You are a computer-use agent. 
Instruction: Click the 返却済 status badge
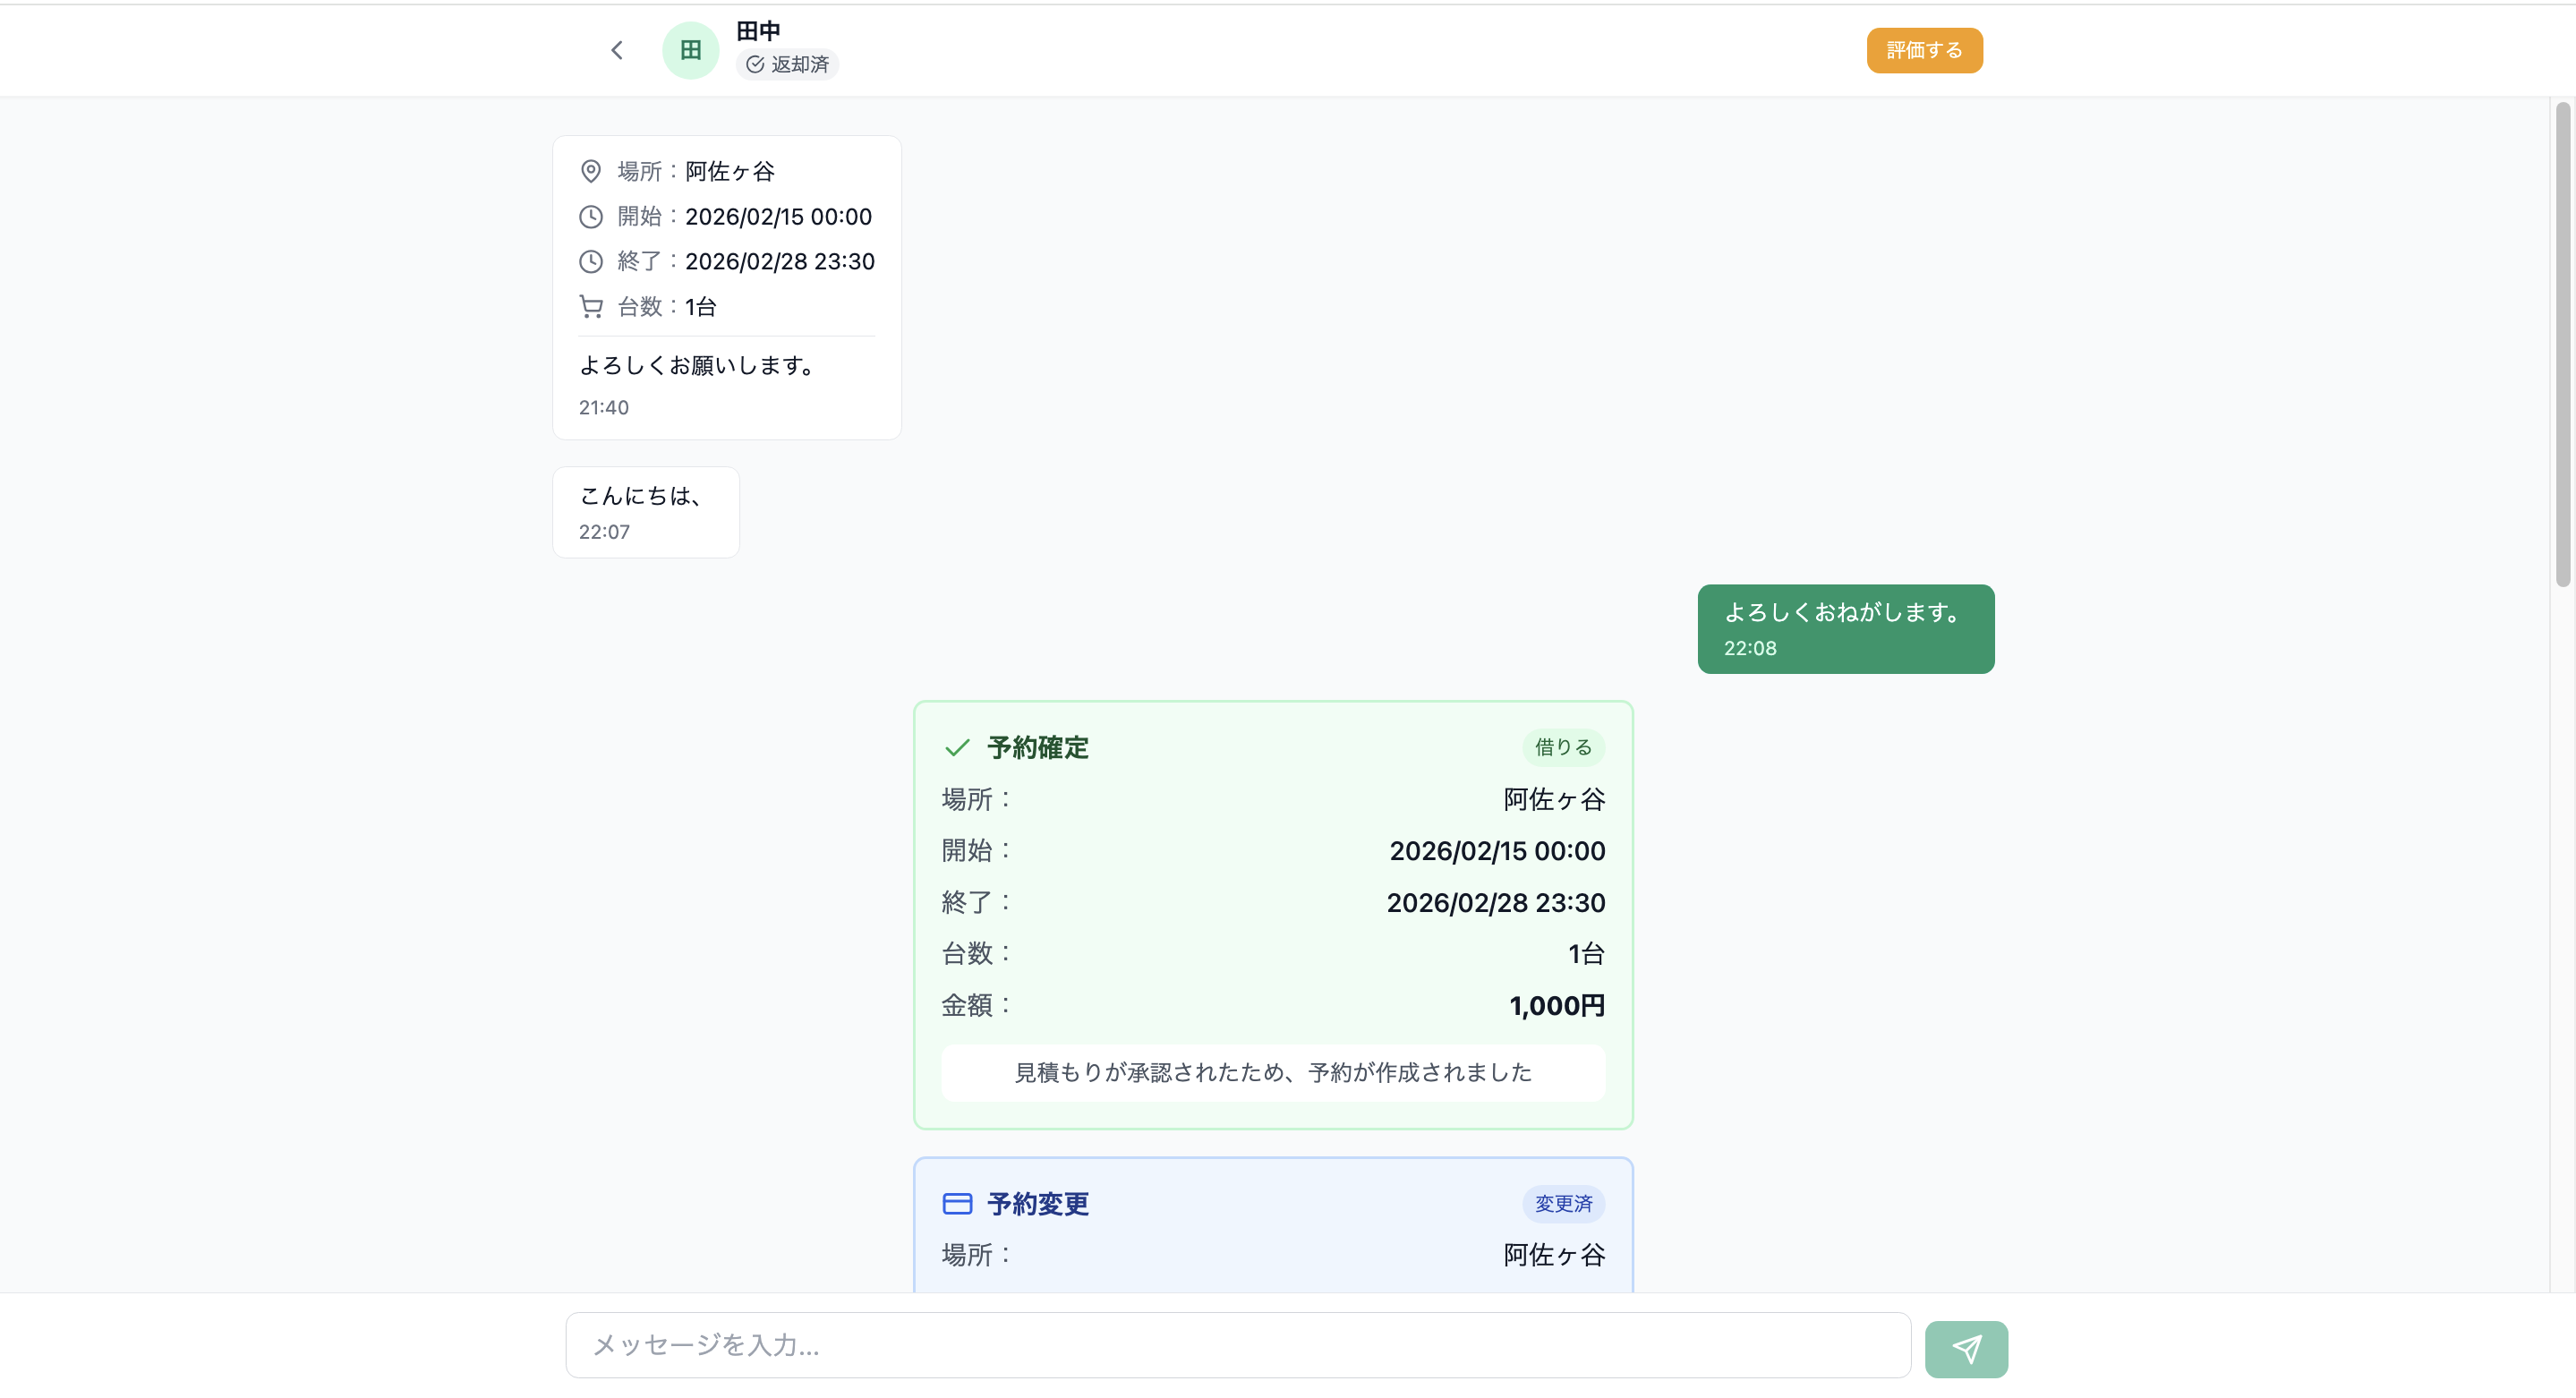click(x=787, y=64)
